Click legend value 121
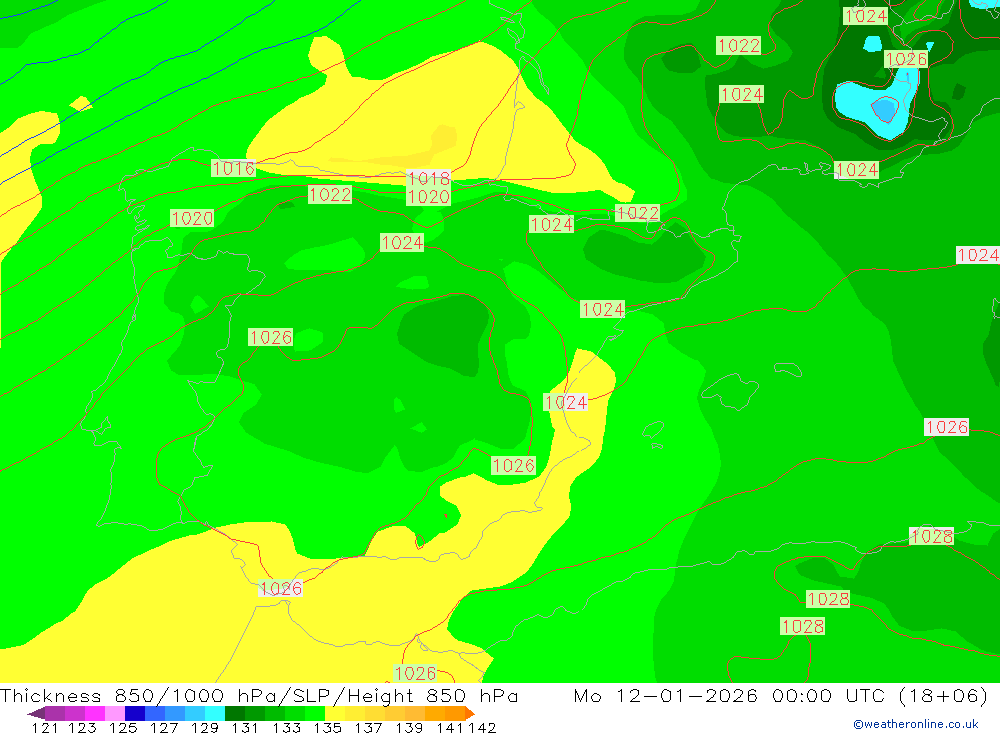Image resolution: width=1000 pixels, height=733 pixels. tap(45, 727)
